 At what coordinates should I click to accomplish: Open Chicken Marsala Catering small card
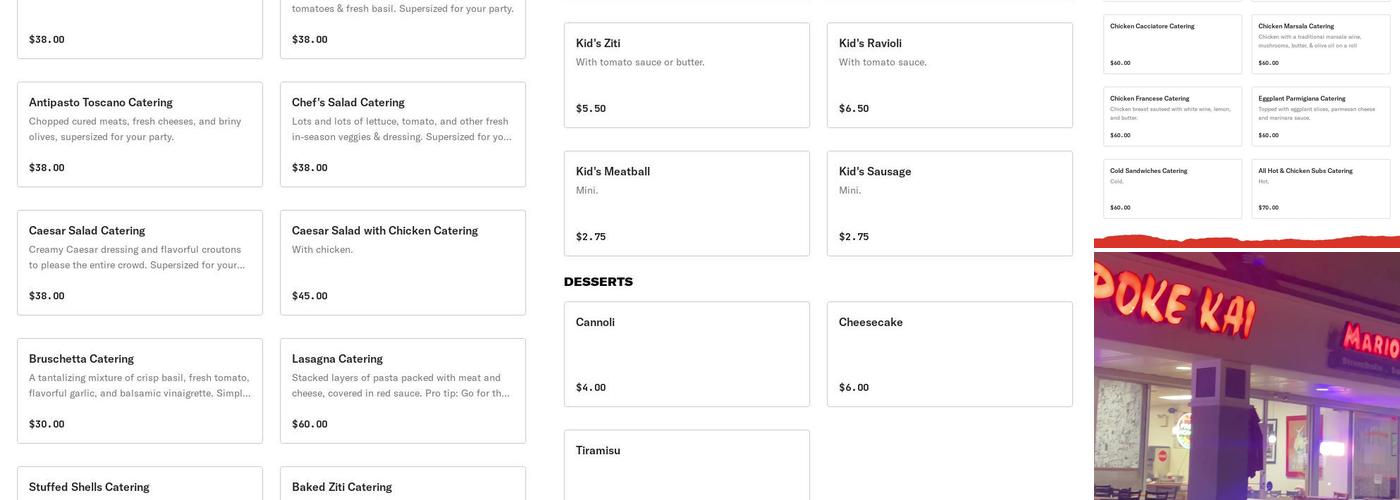pos(1320,44)
